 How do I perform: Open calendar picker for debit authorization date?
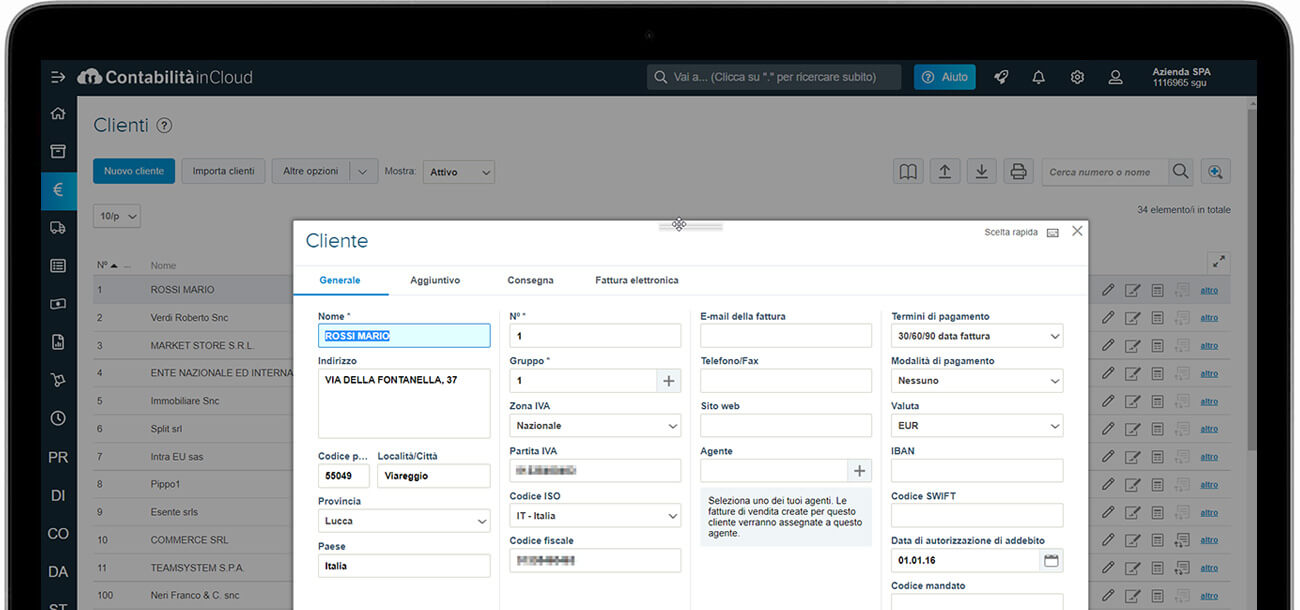tap(1051, 561)
